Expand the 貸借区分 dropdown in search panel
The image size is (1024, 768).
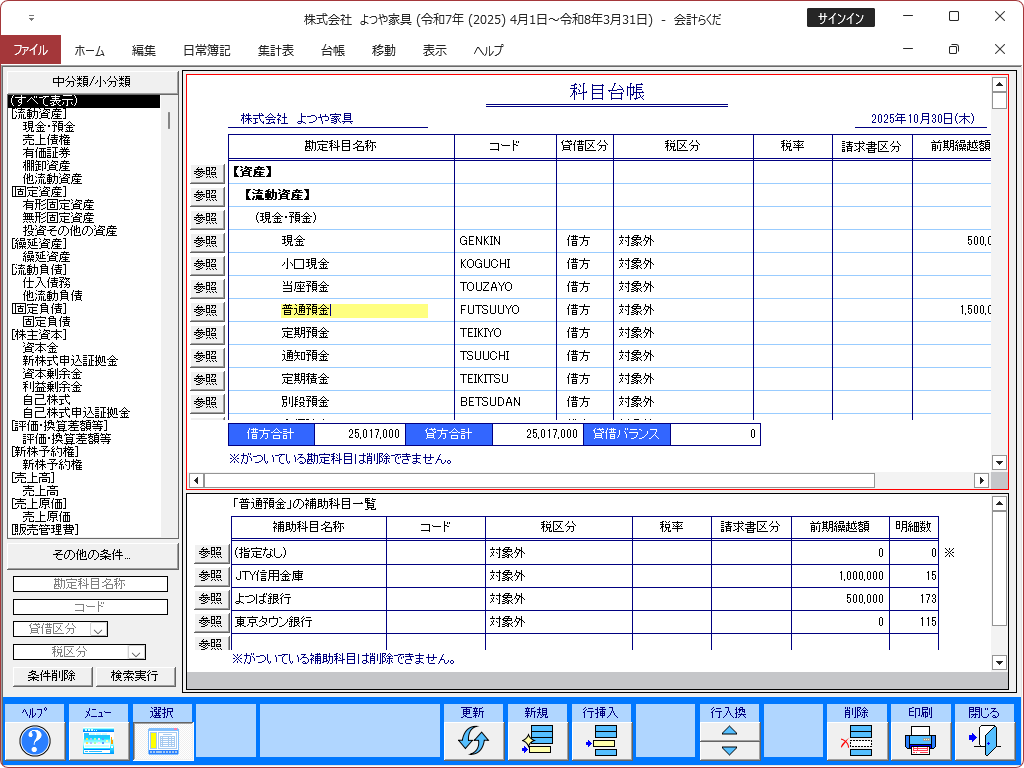98,629
